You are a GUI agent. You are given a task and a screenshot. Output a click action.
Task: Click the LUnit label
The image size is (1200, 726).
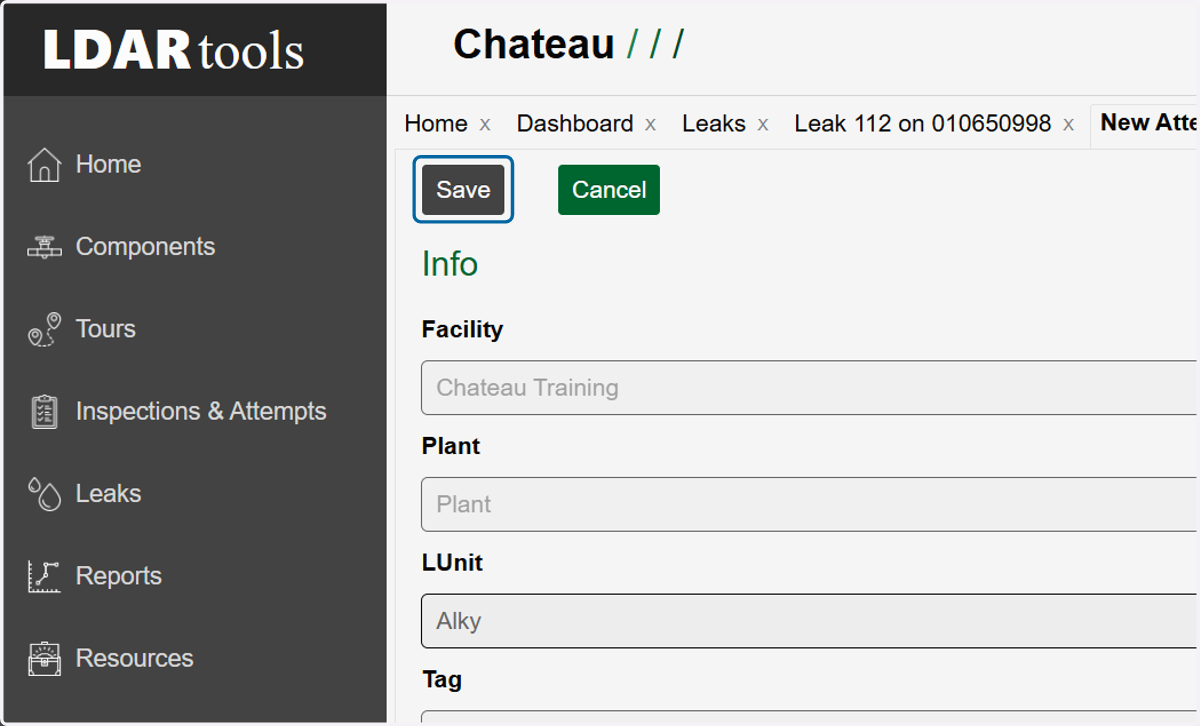[x=452, y=563]
